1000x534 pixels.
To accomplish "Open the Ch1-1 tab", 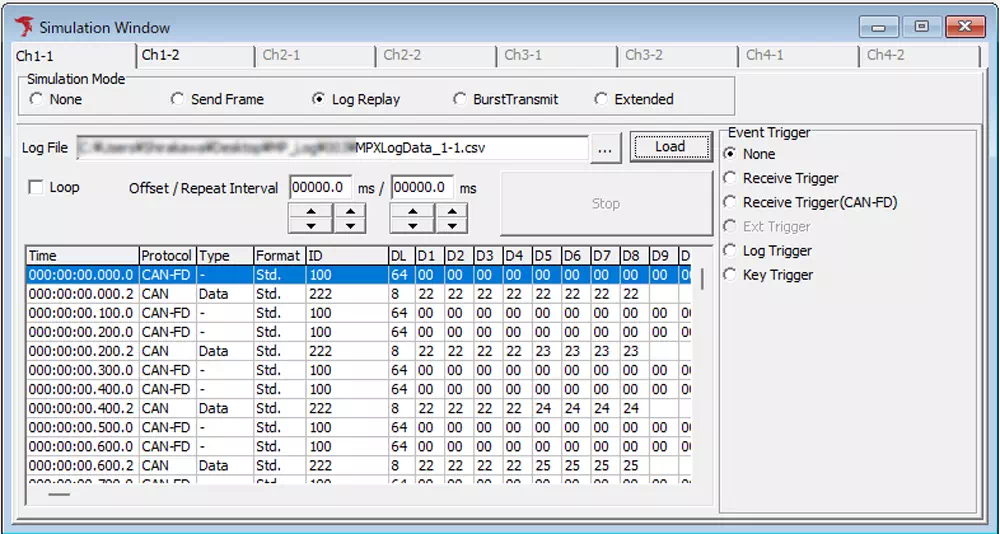I will (36, 56).
